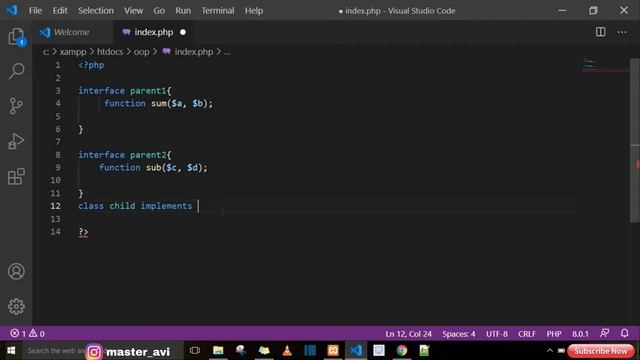Click the closing ?> tag on line 14
The width and height of the screenshot is (640, 360).
click(x=83, y=232)
